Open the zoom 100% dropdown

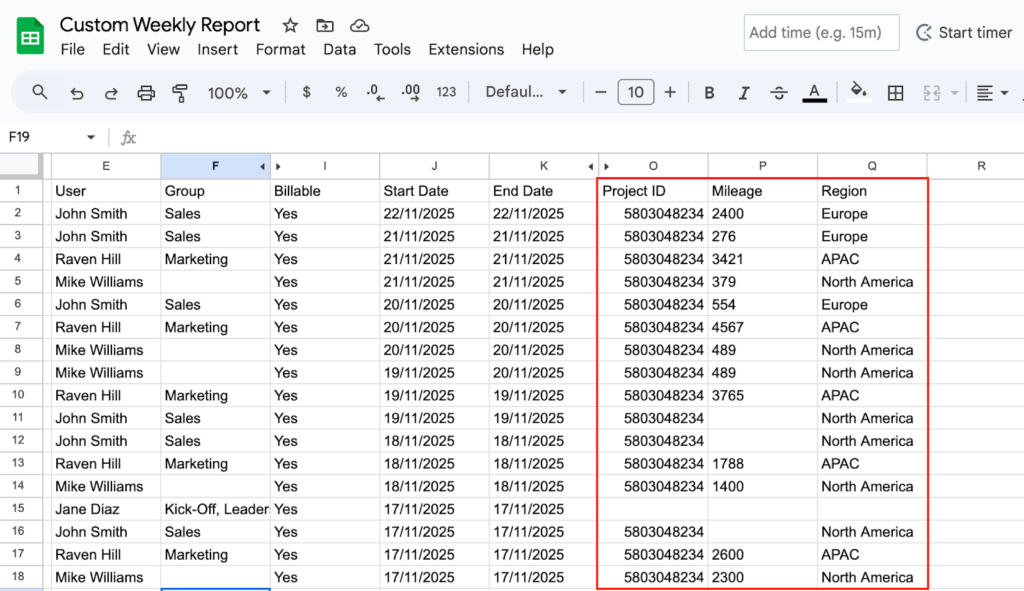coord(239,93)
